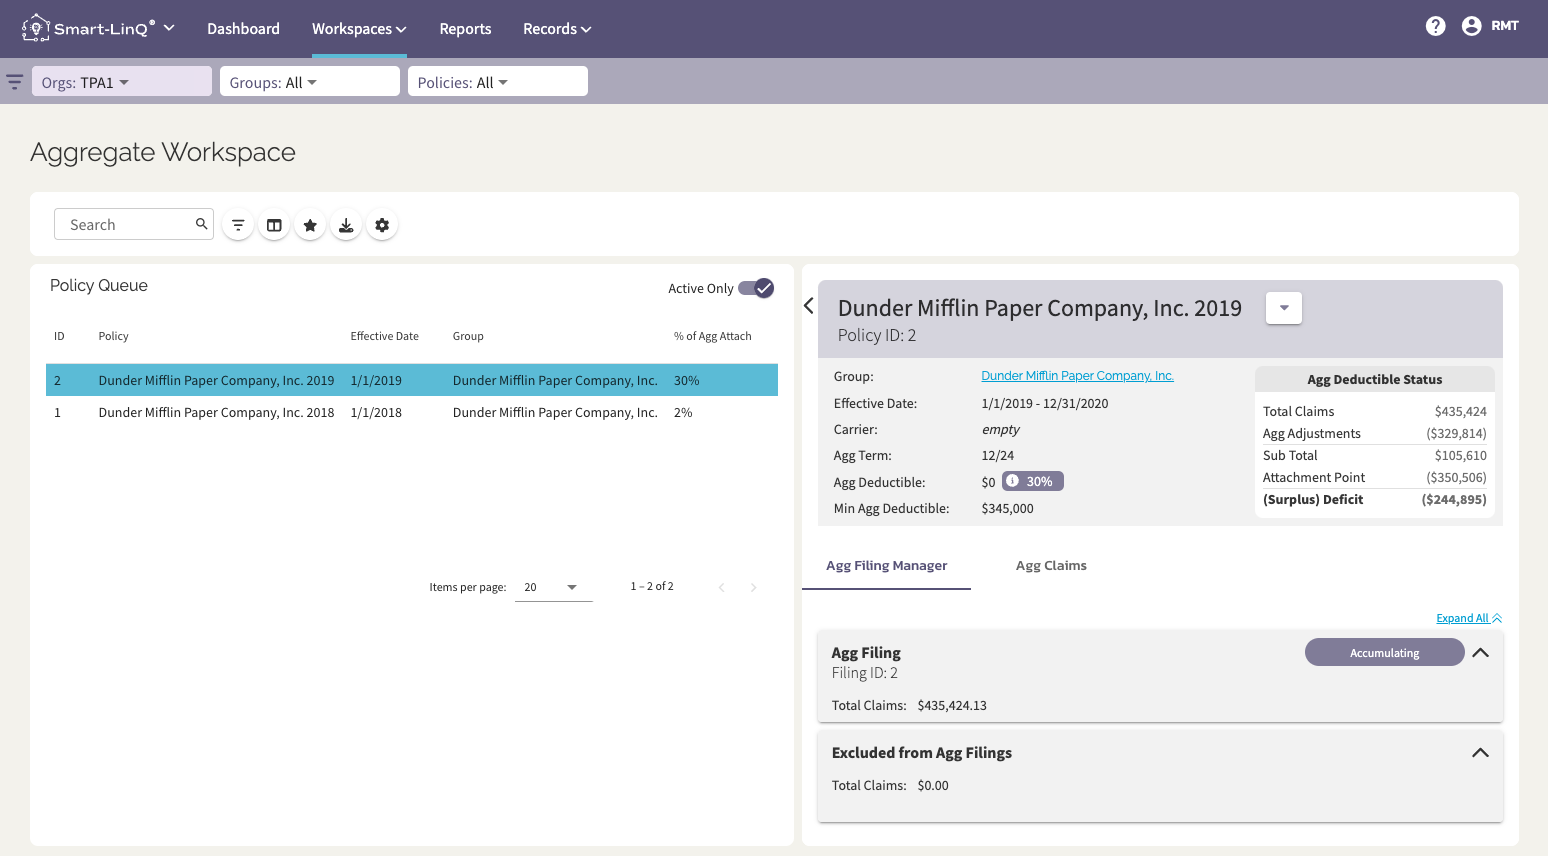Viewport: 1548px width, 856px height.
Task: Open the Workspaces menu
Action: (x=359, y=29)
